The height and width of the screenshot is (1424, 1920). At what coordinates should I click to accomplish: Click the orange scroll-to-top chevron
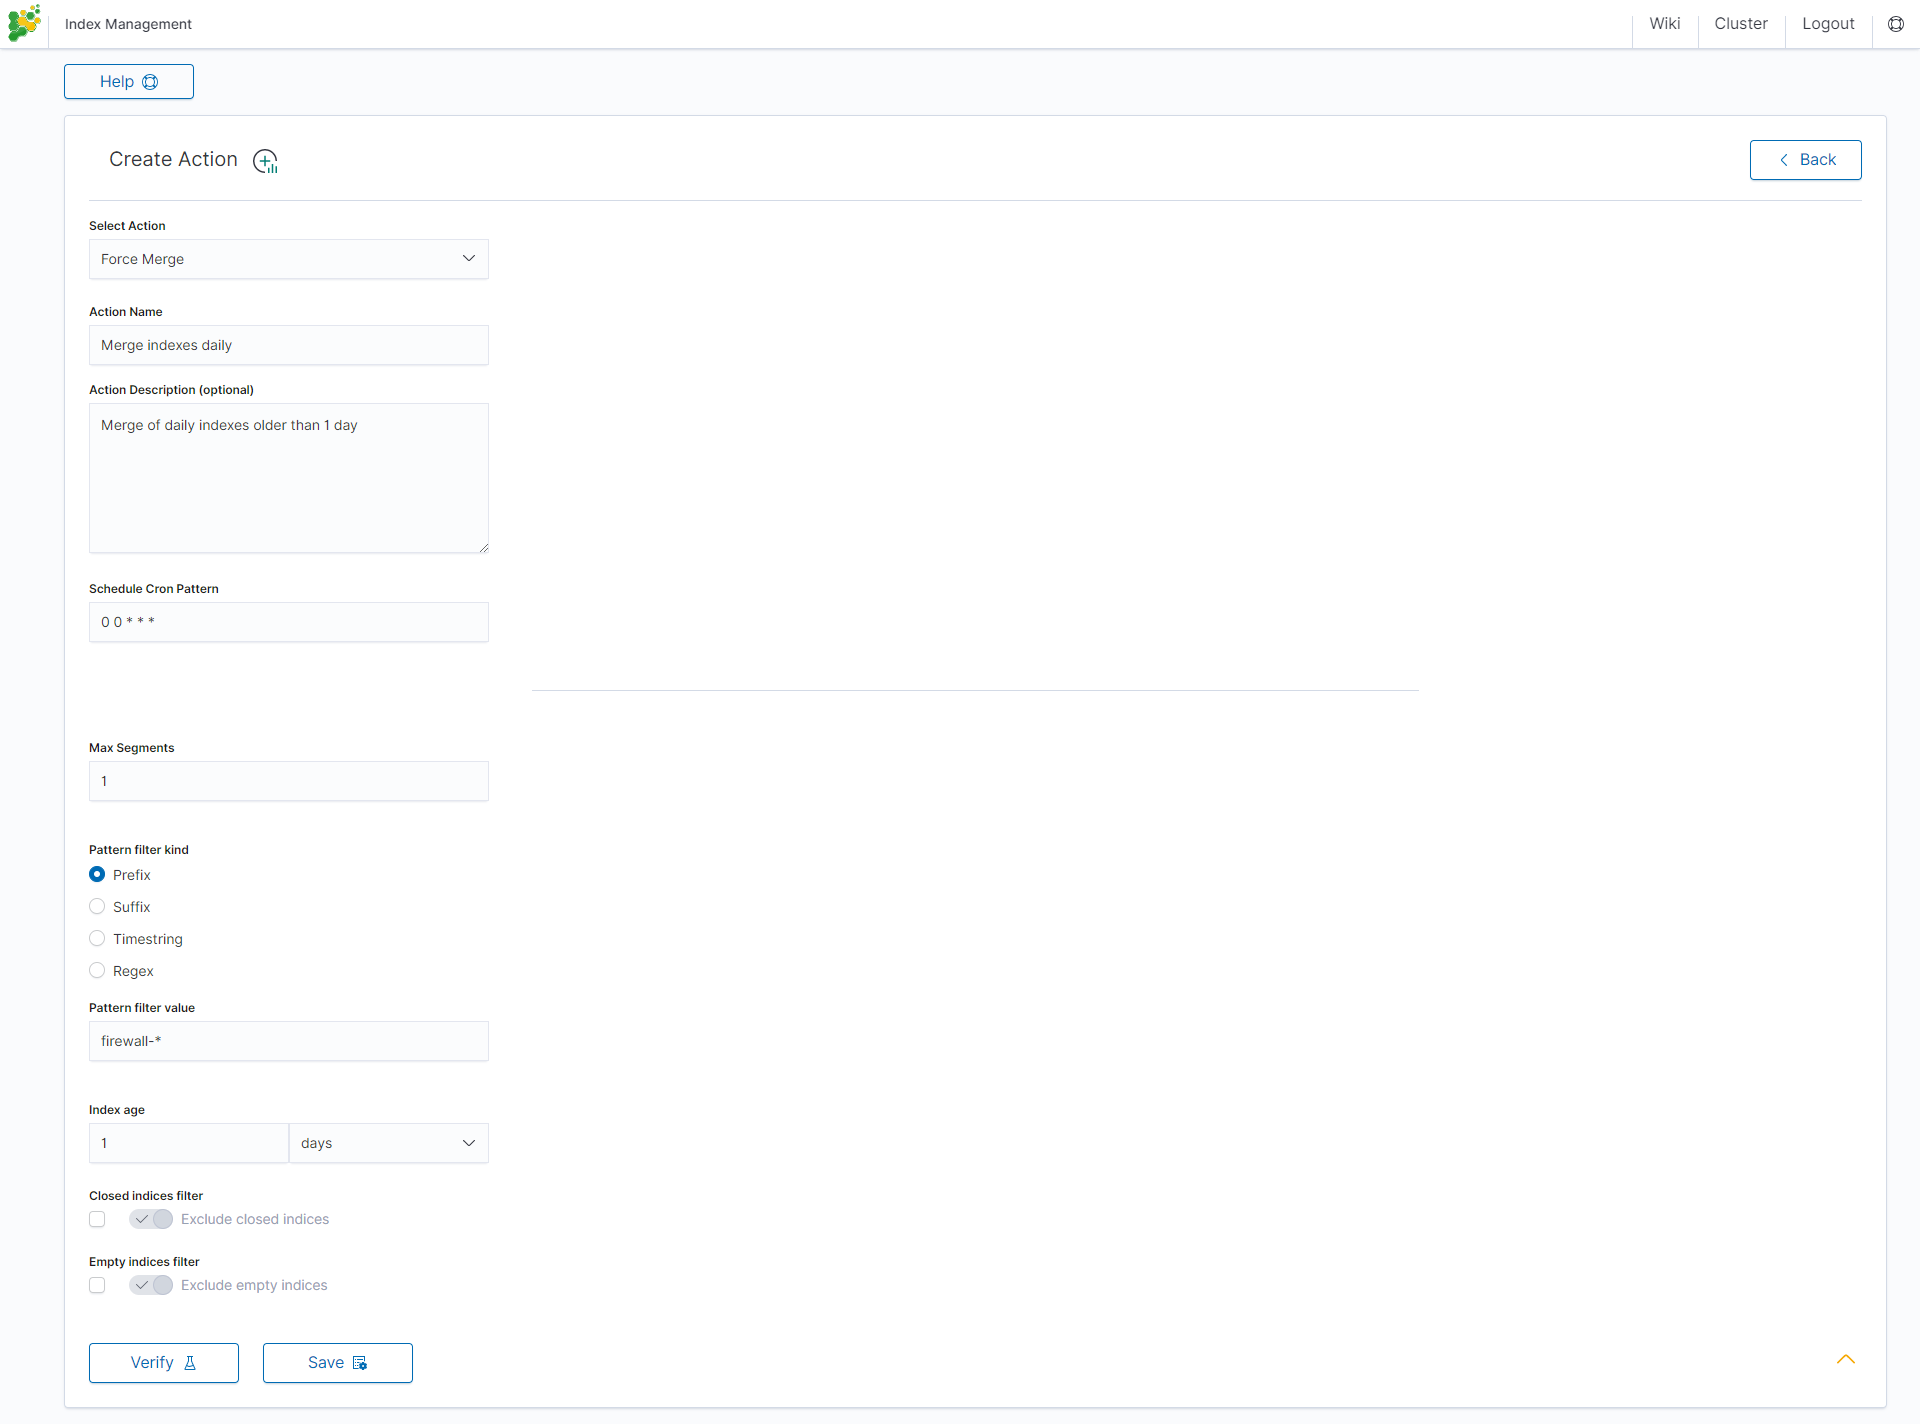[x=1845, y=1360]
